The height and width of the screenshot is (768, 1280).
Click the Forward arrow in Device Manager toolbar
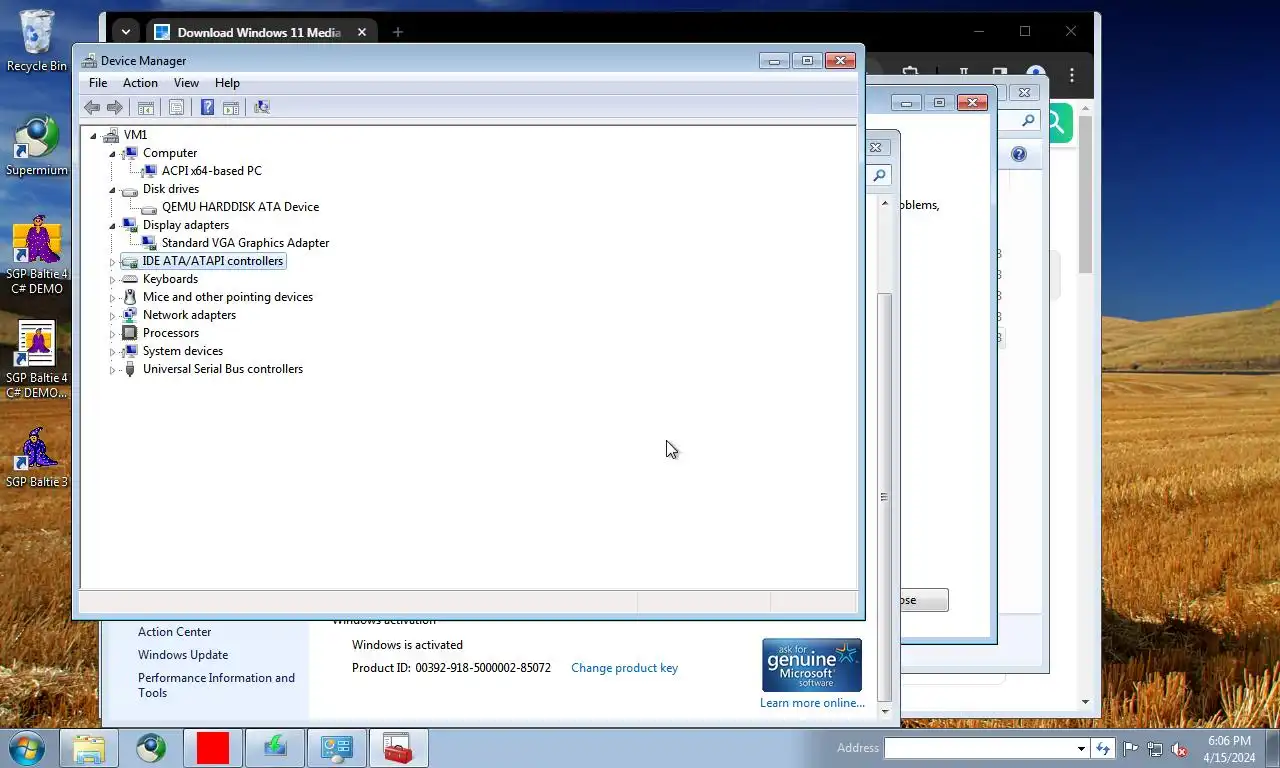[x=115, y=107]
